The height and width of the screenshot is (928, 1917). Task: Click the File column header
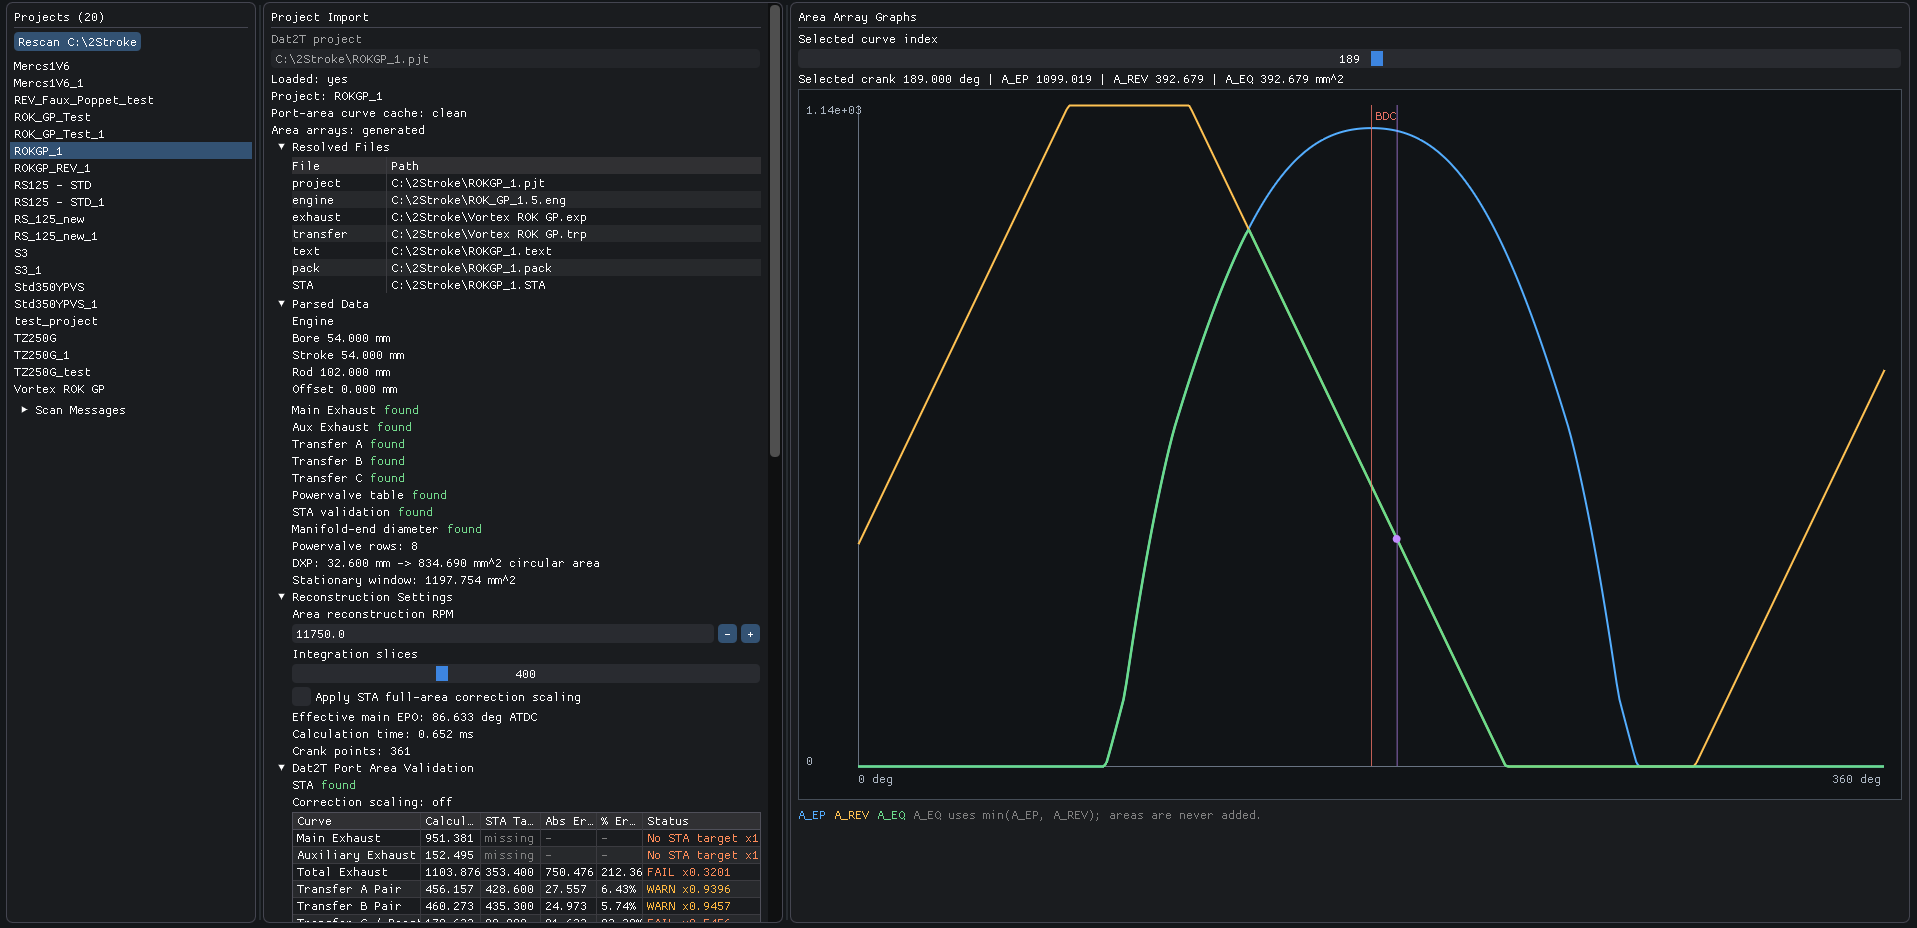(337, 166)
